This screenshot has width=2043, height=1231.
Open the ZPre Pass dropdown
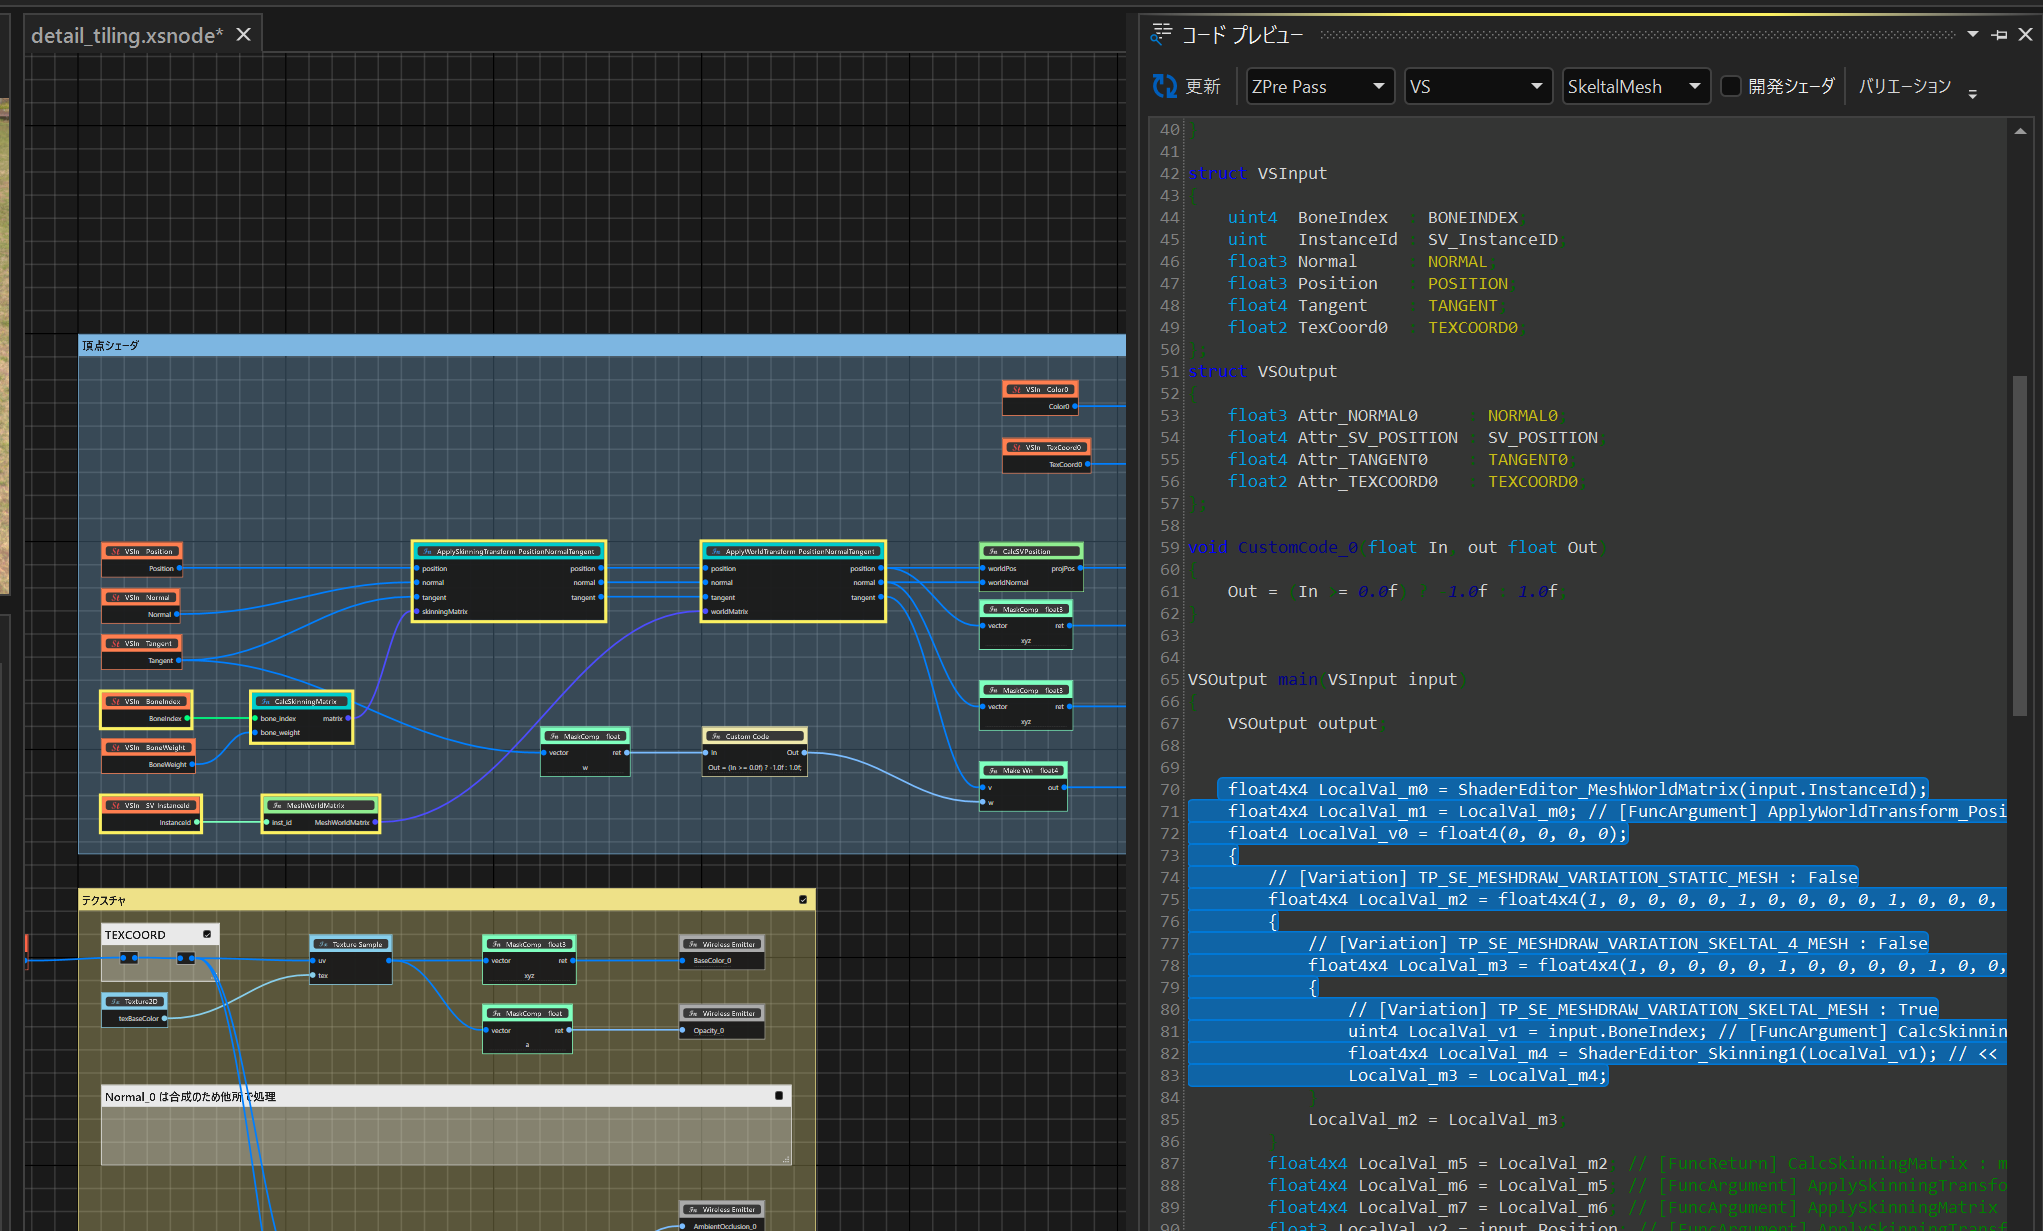(1319, 87)
